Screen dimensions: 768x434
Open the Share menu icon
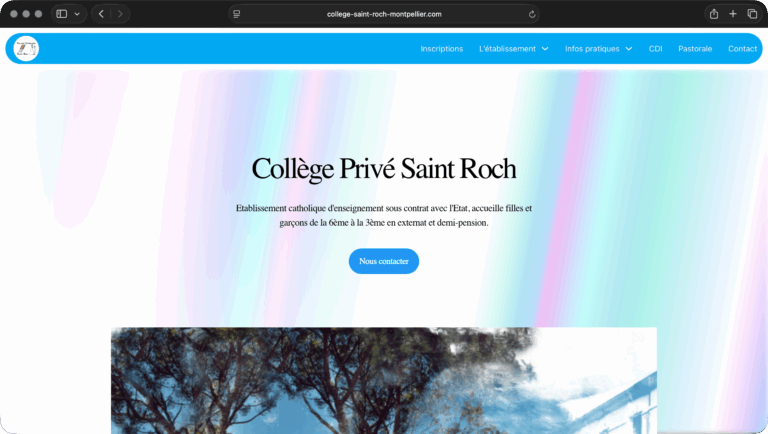714,14
